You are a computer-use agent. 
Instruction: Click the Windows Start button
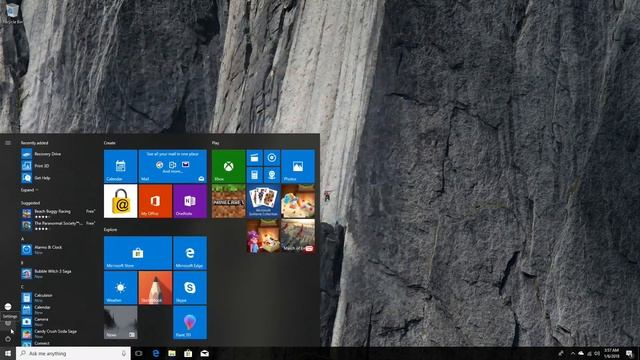coord(8,353)
